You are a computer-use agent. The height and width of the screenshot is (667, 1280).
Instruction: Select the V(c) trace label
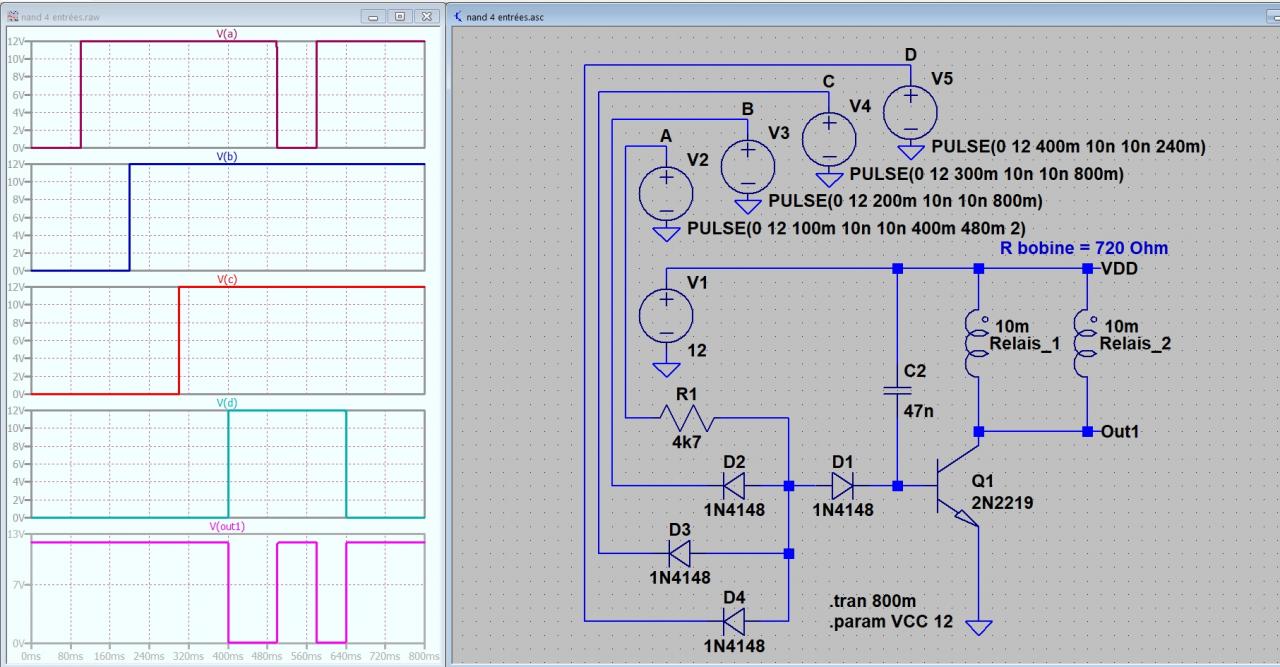(x=227, y=280)
